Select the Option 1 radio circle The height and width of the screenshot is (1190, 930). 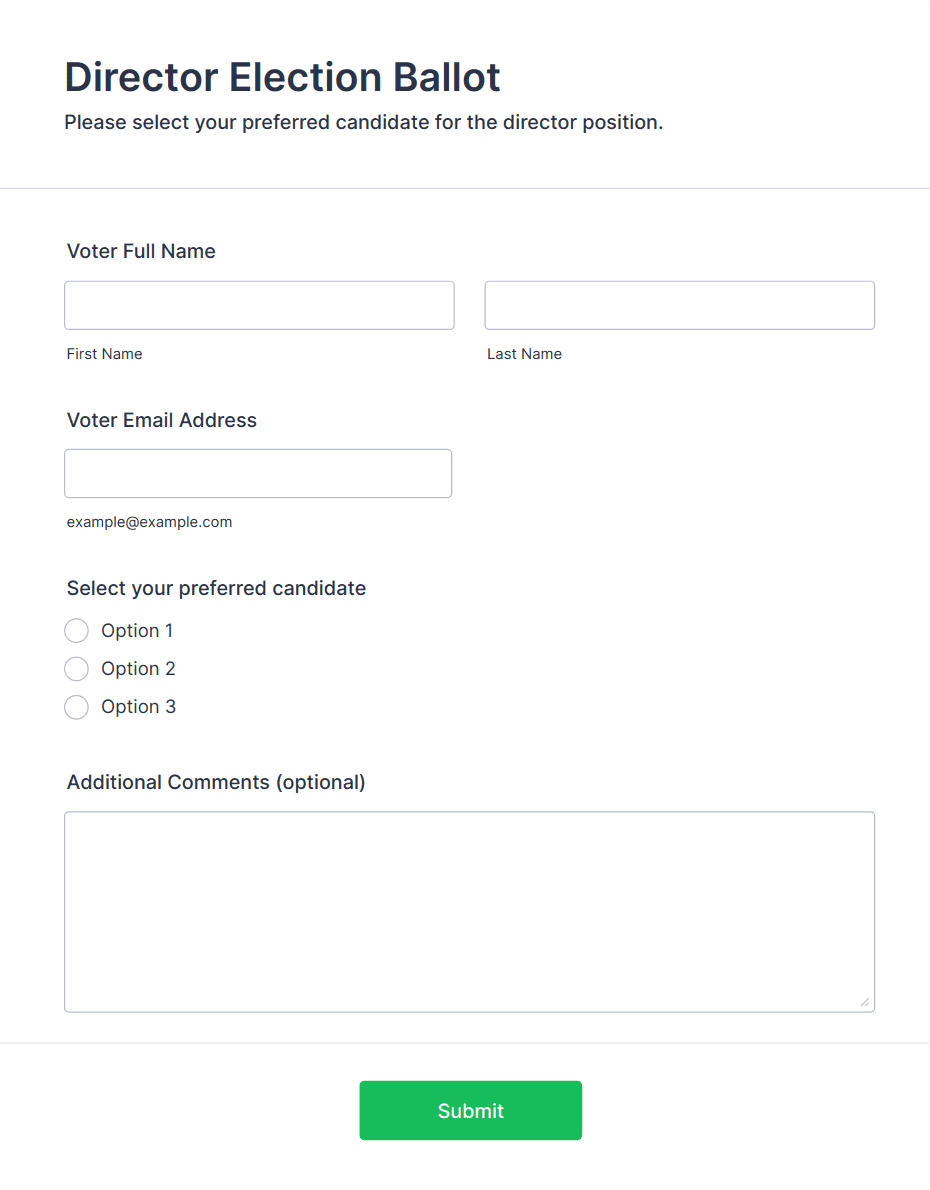pyautogui.click(x=76, y=631)
